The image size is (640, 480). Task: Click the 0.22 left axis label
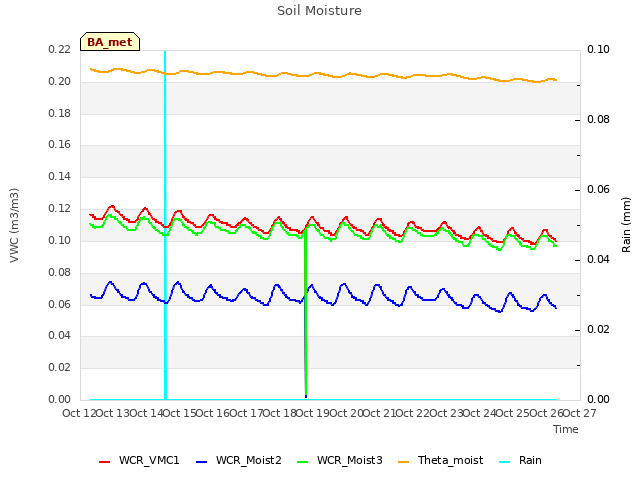[60, 50]
